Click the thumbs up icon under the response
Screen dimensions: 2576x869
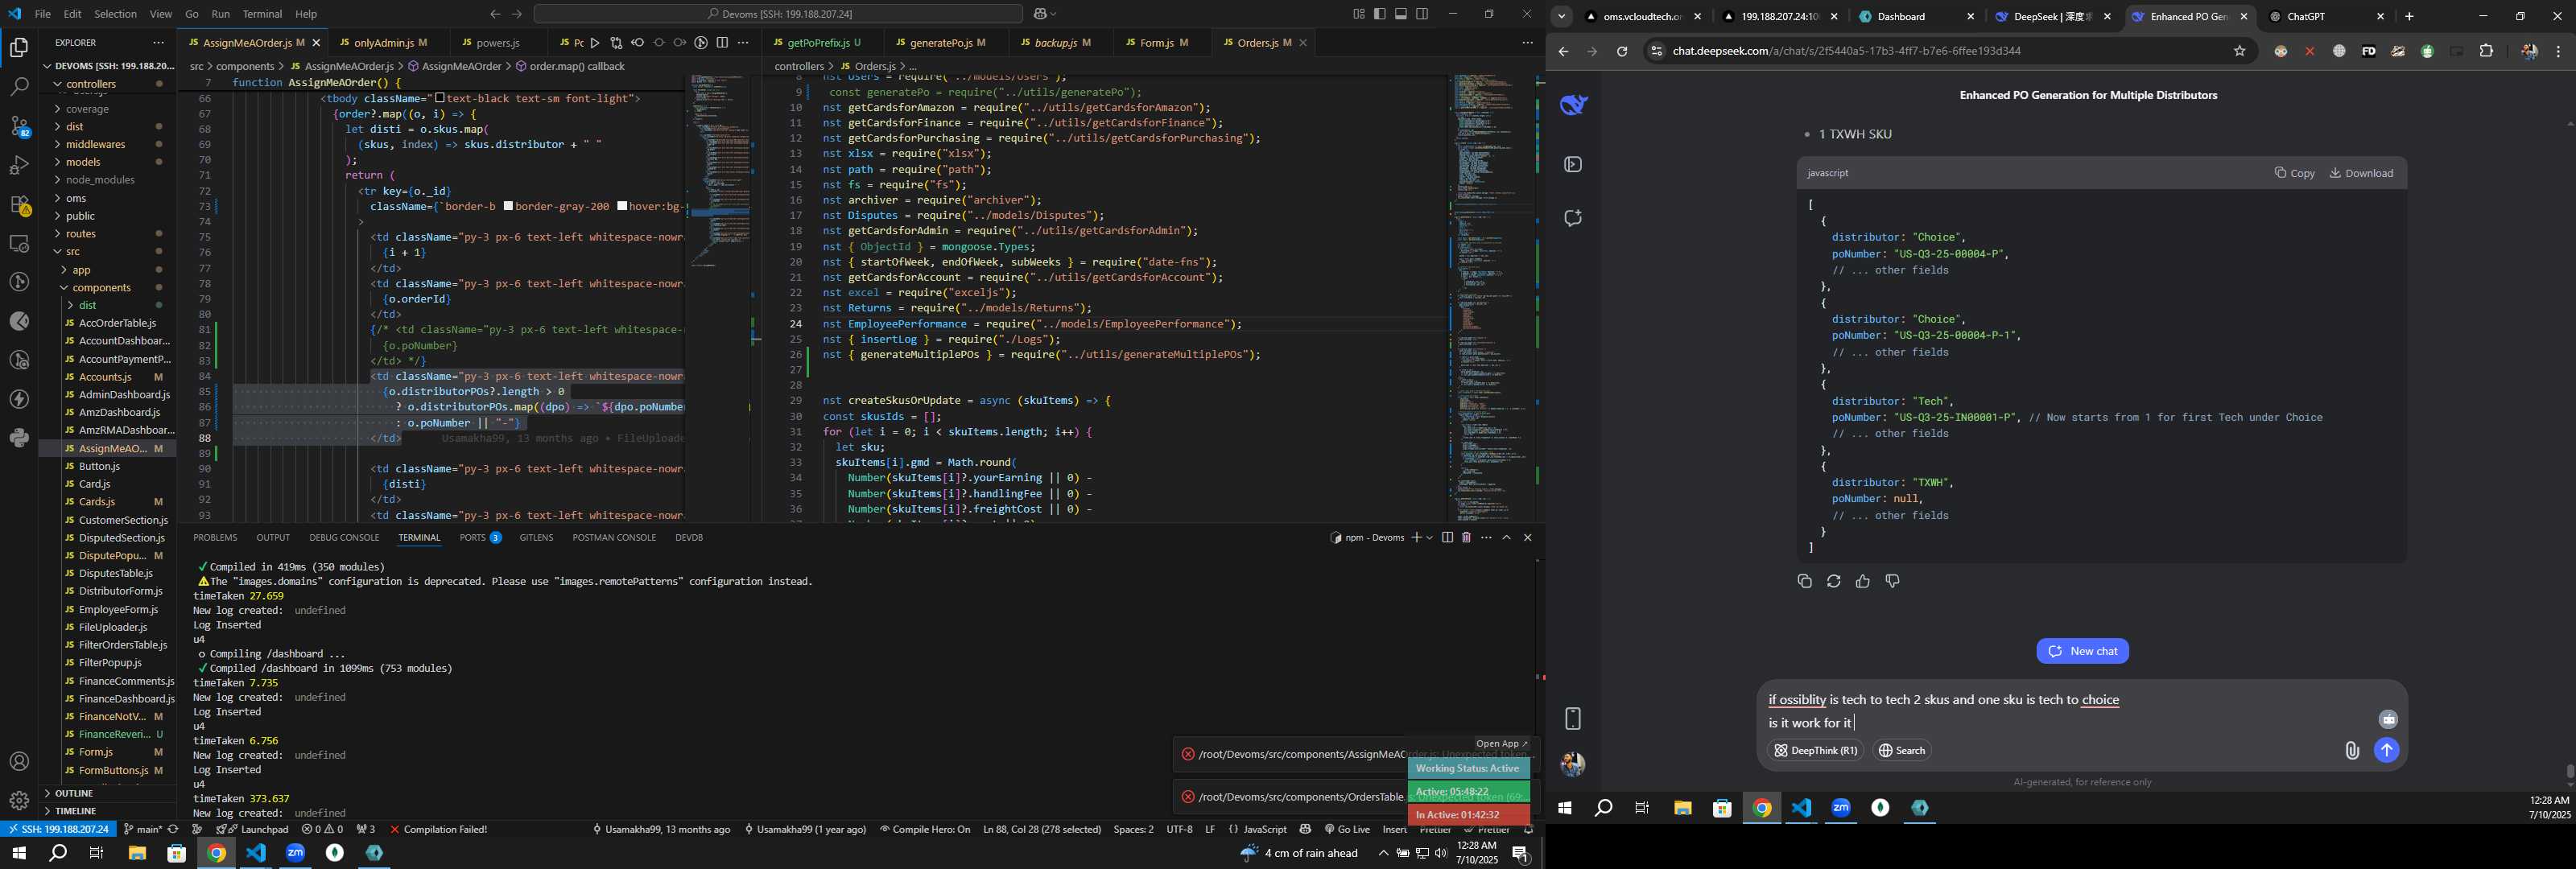pyautogui.click(x=1862, y=581)
